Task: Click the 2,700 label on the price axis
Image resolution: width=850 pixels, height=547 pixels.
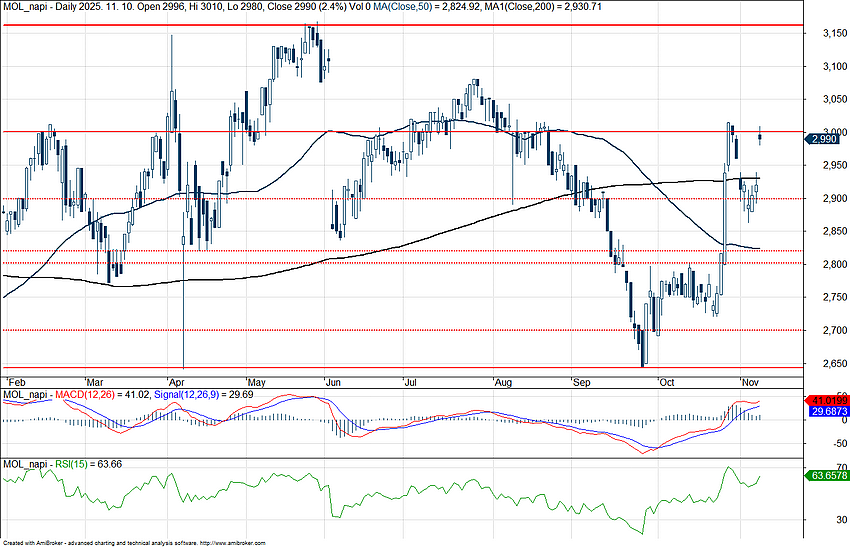Action: [824, 330]
